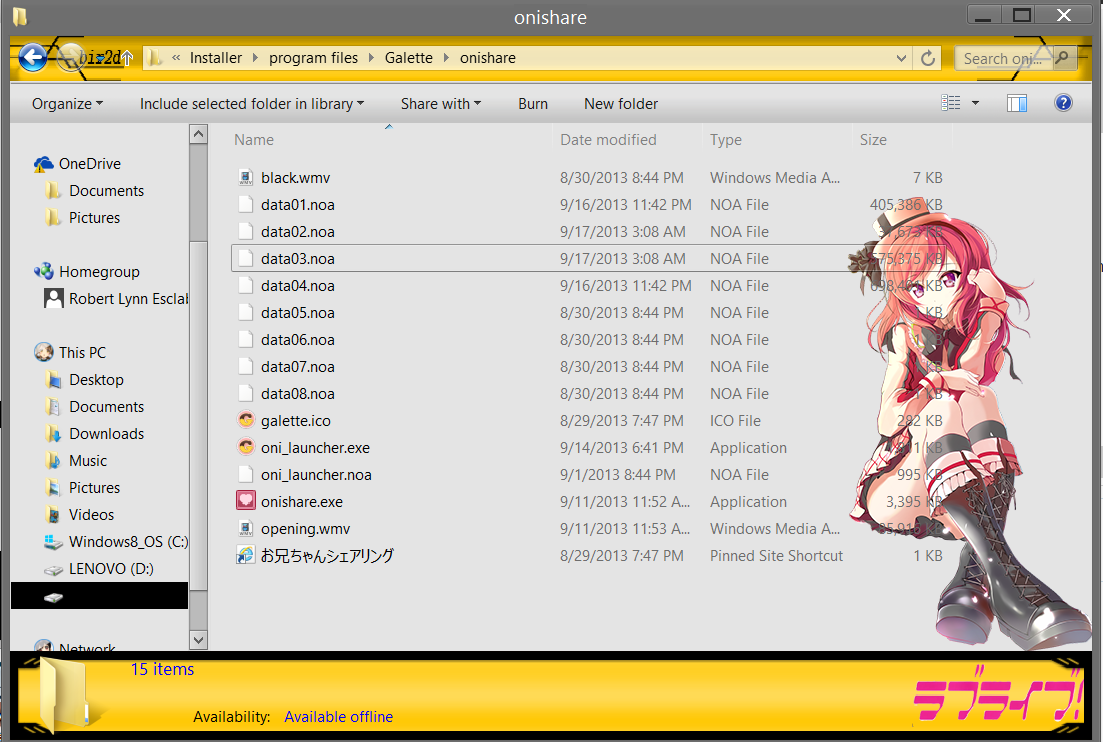The image size is (1103, 742).
Task: Go to program files in the breadcrumb
Action: 313,58
